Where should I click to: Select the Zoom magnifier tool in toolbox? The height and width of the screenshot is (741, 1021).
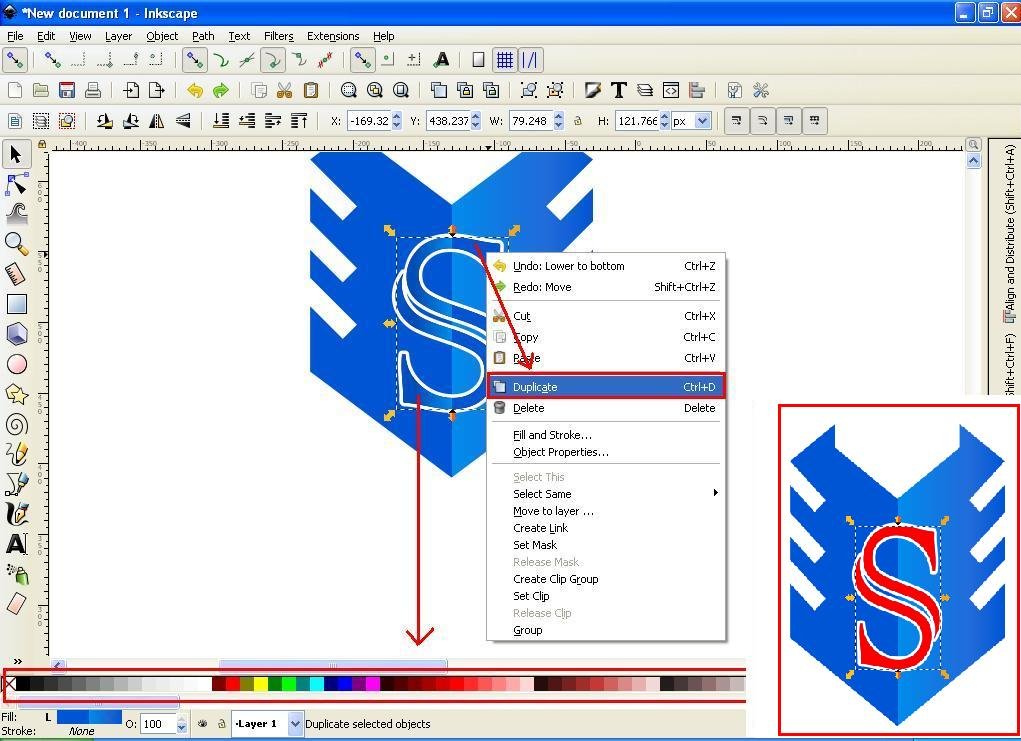pyautogui.click(x=16, y=244)
